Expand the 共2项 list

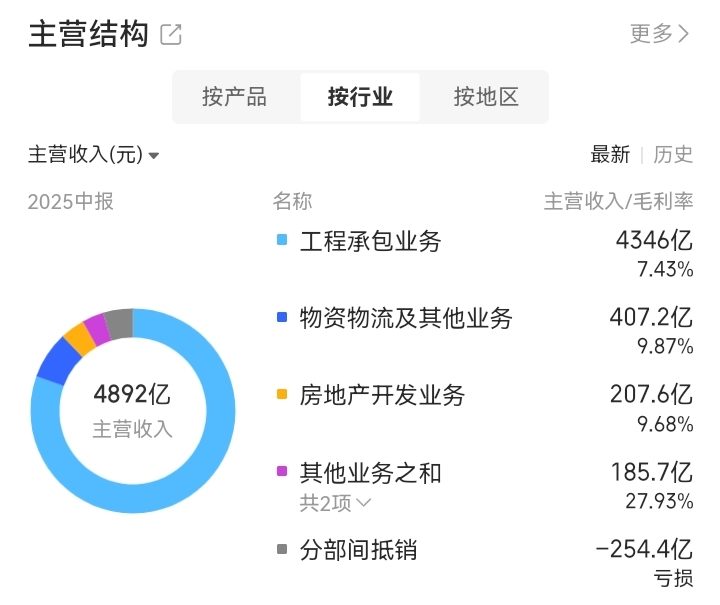335,503
